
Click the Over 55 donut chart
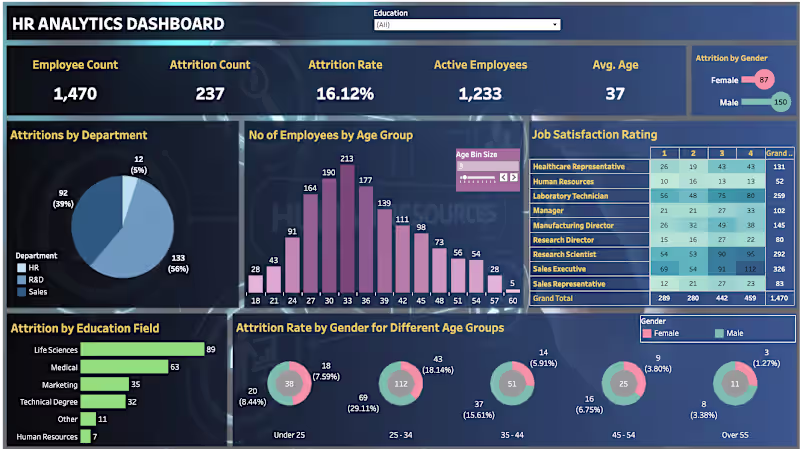(x=735, y=383)
